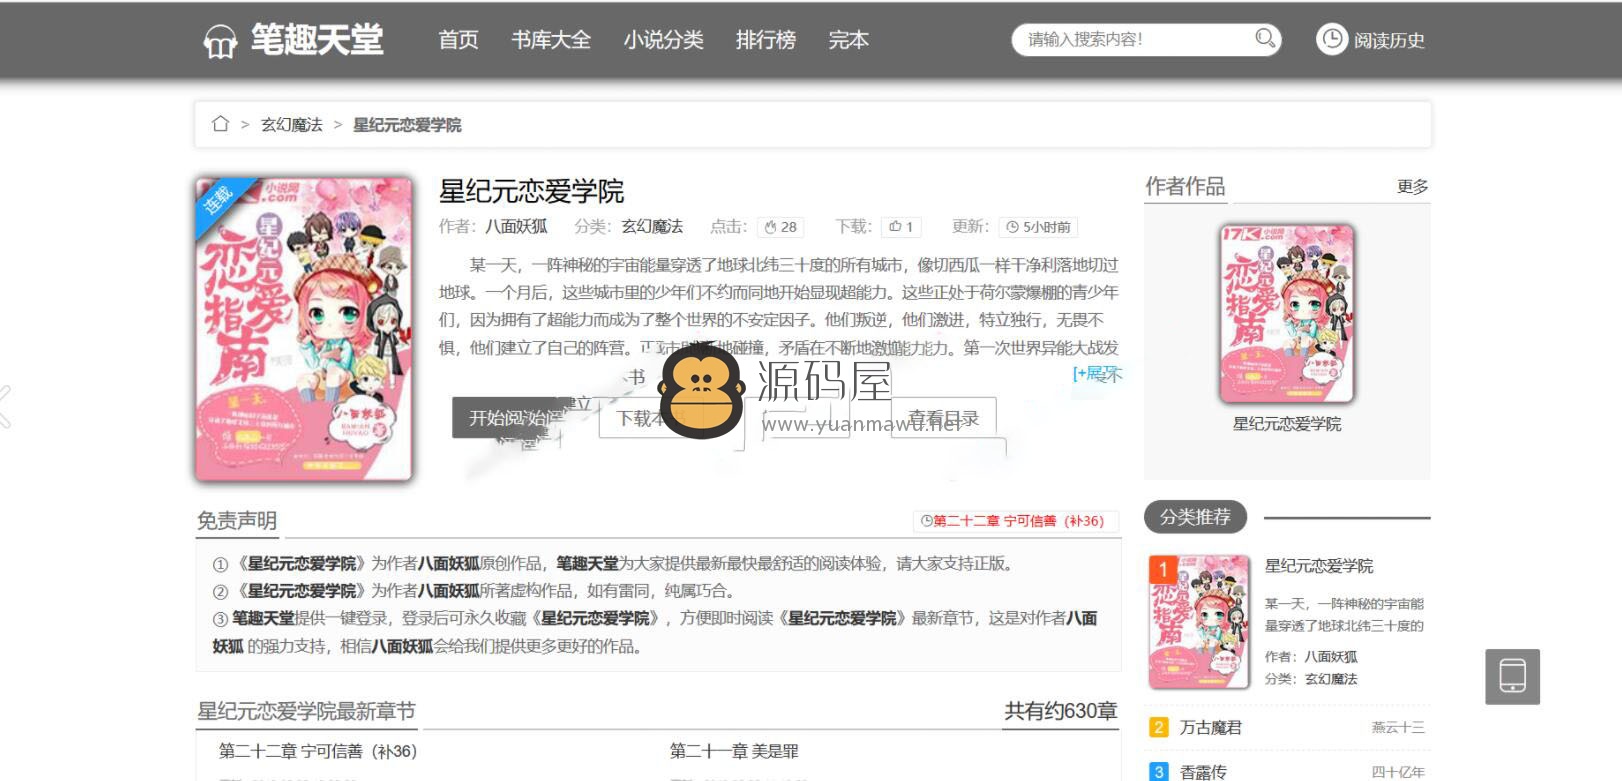This screenshot has height=781, width=1622.
Task: Open 香露传 in recommendations
Action: (x=1203, y=772)
